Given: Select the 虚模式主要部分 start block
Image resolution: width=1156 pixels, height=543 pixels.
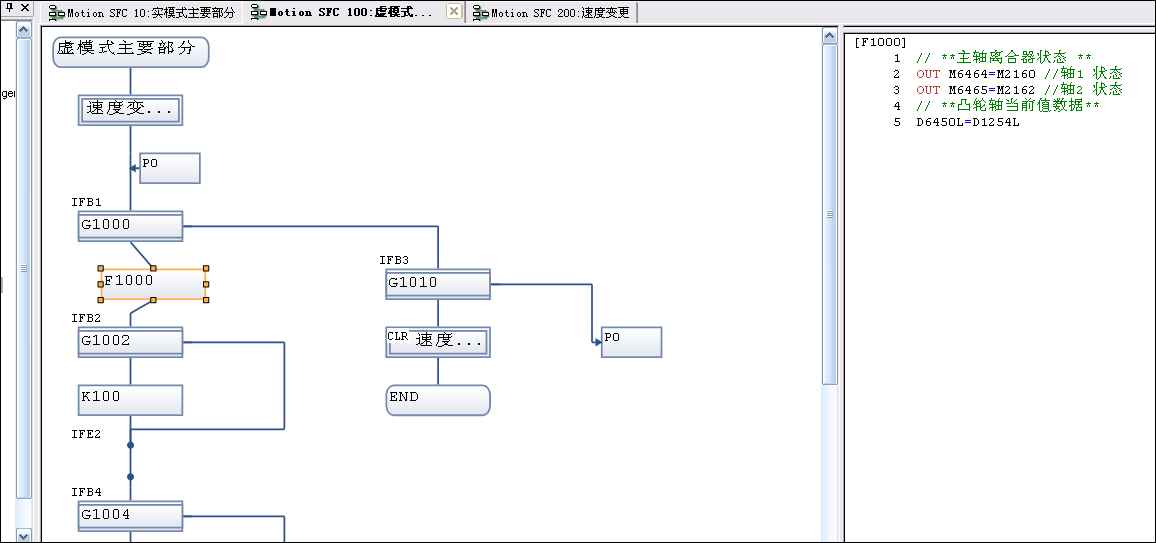Looking at the screenshot, I should pyautogui.click(x=130, y=52).
